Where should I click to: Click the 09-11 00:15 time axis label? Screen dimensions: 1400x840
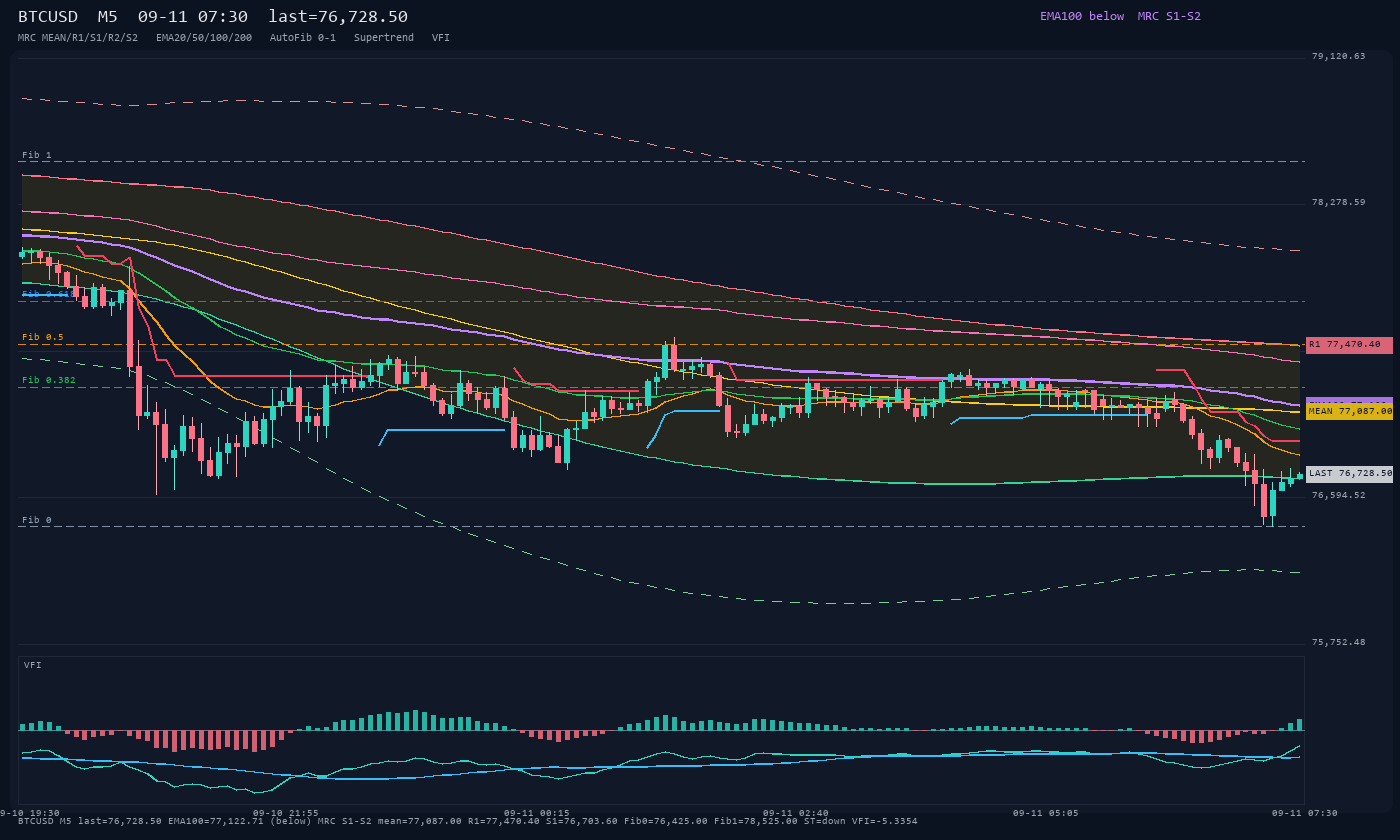click(537, 813)
